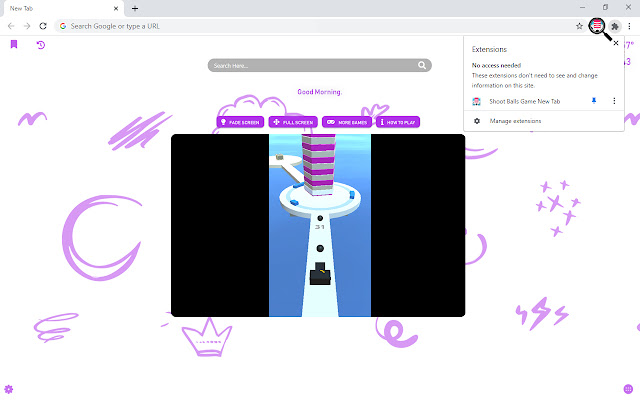640x400 pixels.
Task: Click the Full Screen button
Action: [x=293, y=122]
